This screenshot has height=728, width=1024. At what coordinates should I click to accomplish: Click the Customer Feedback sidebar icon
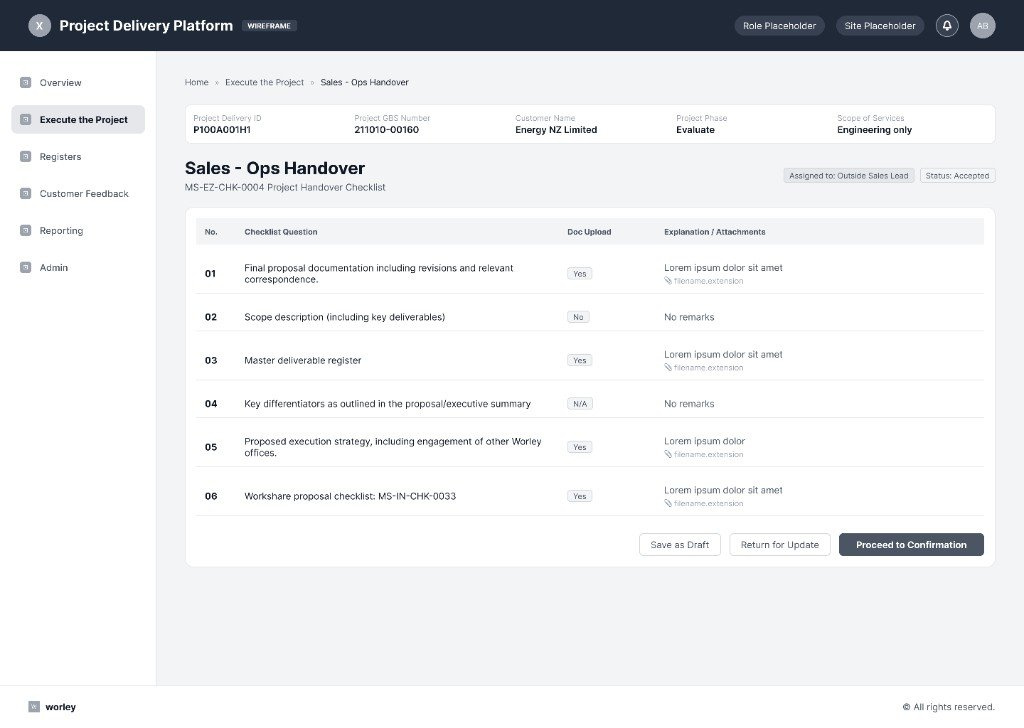[x=25, y=193]
